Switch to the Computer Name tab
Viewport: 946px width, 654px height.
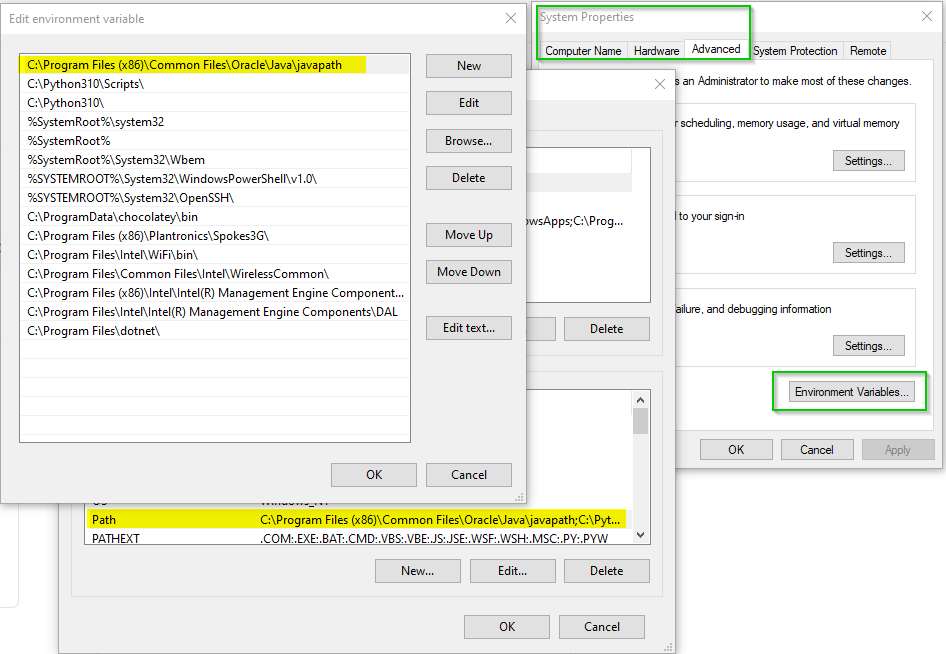pos(582,50)
